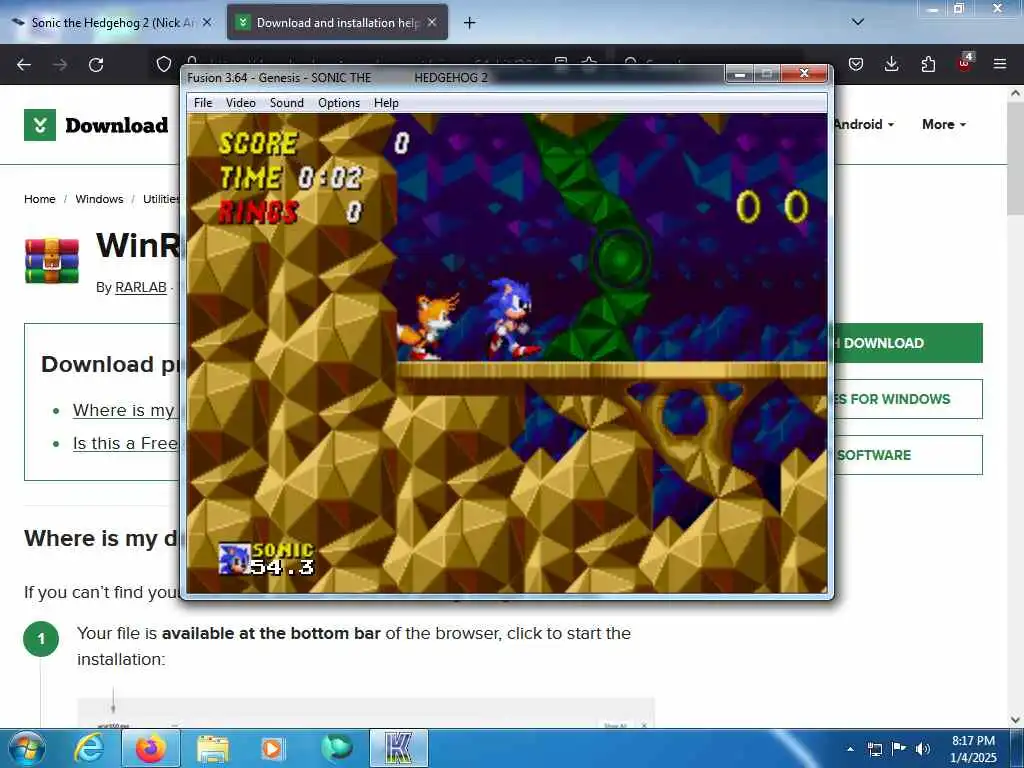The height and width of the screenshot is (768, 1024).
Task: Open the File menu in Fusion
Action: 203,103
